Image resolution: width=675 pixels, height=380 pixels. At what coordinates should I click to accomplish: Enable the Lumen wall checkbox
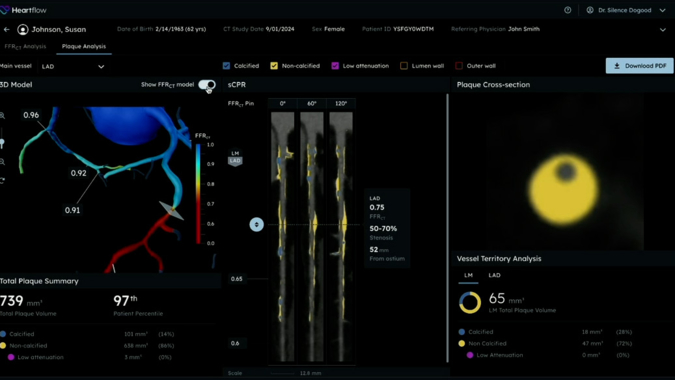pyautogui.click(x=404, y=66)
